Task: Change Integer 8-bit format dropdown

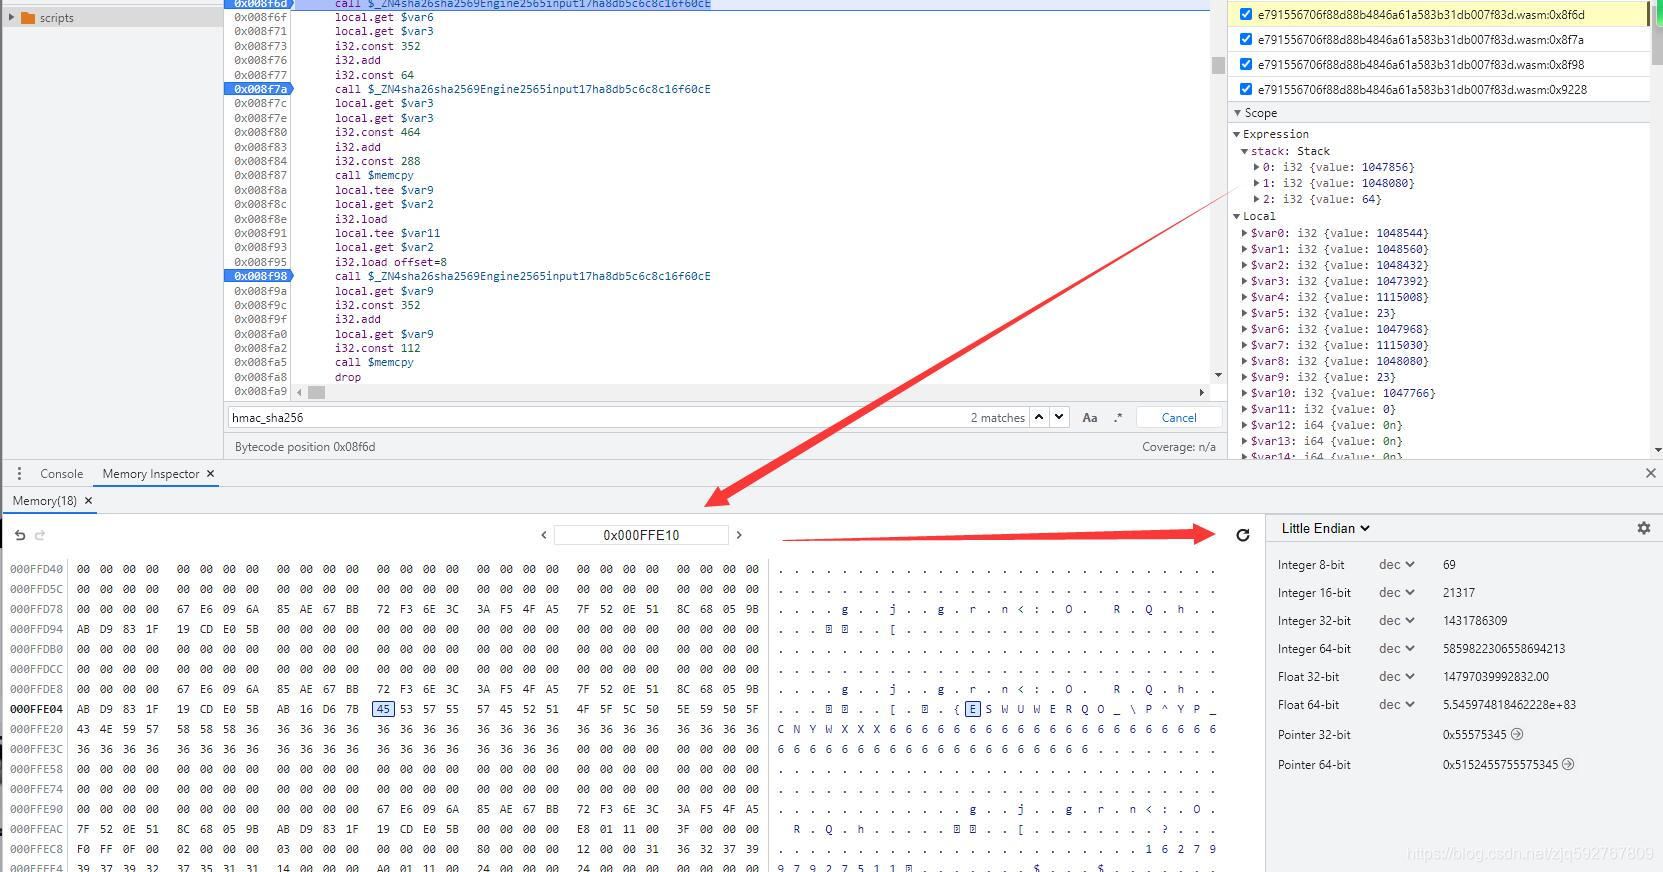Action: click(1397, 564)
